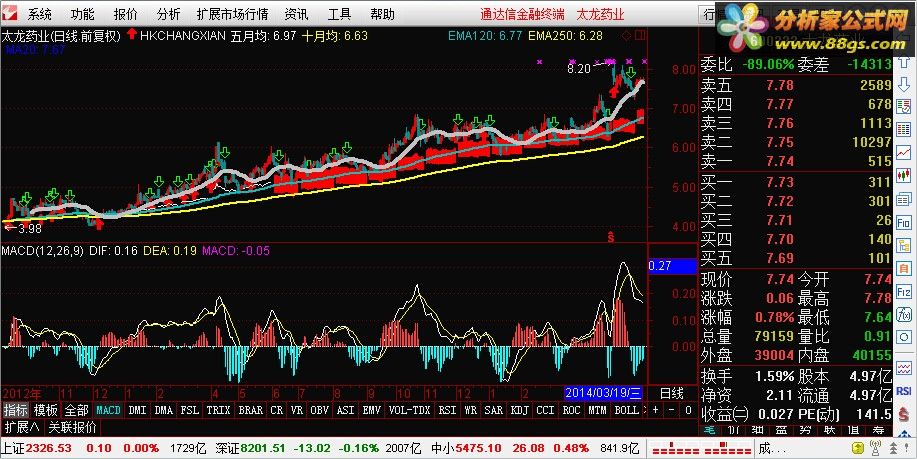Viewport: 917px width, 459px height.
Task: Switch indicator to SAR tab
Action: coord(494,410)
